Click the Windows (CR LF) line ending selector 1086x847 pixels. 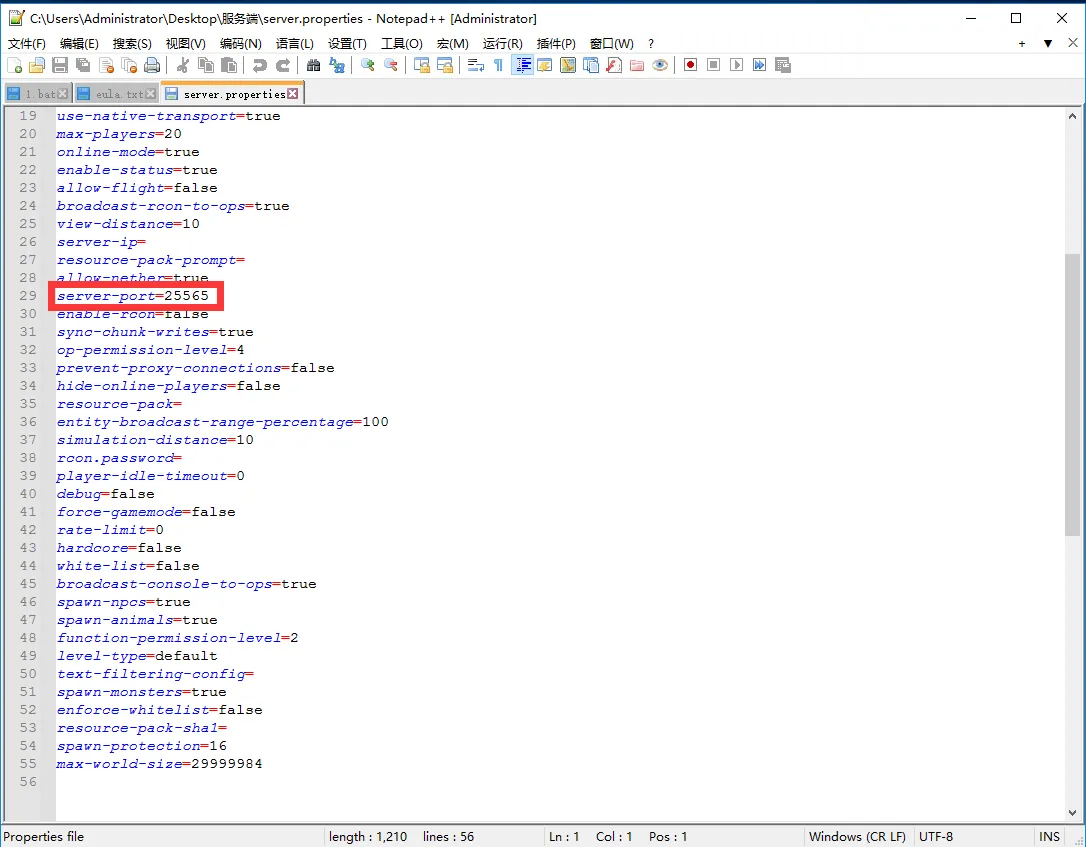coord(857,837)
